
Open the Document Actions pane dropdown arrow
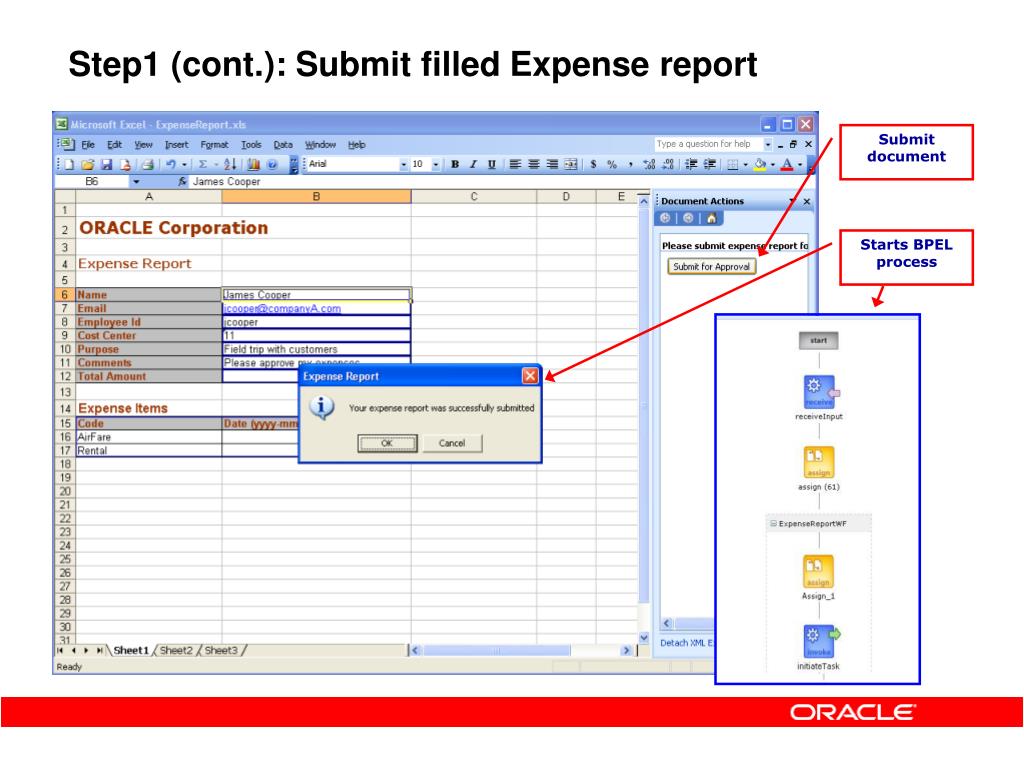click(792, 201)
